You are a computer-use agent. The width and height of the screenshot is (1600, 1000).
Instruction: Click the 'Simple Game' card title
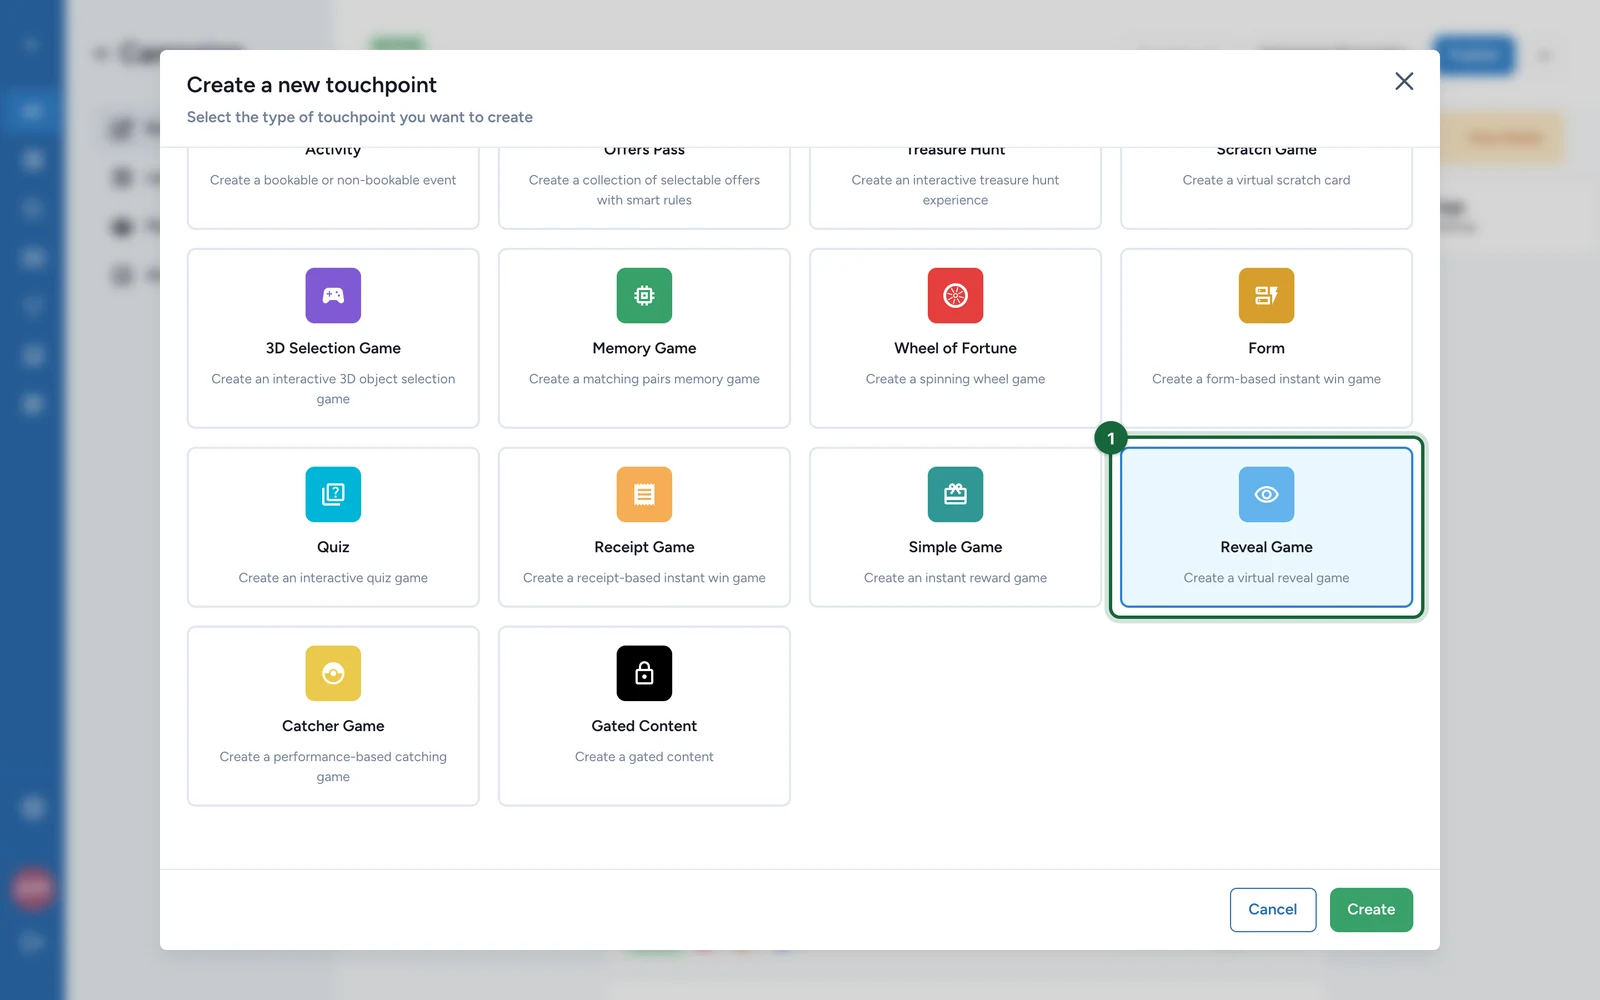pos(955,547)
